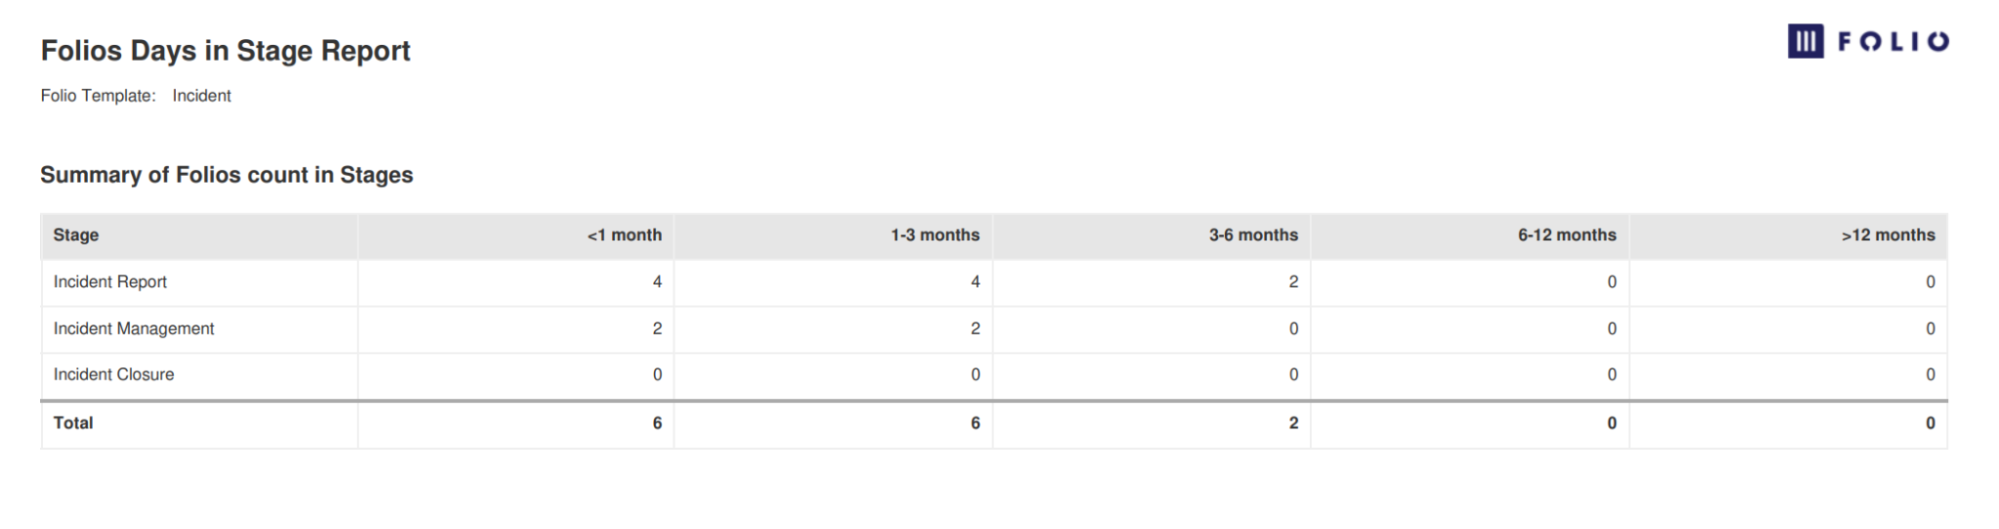Image resolution: width=1999 pixels, height=529 pixels.
Task: Select the Incident Management stage row
Action: 133,329
